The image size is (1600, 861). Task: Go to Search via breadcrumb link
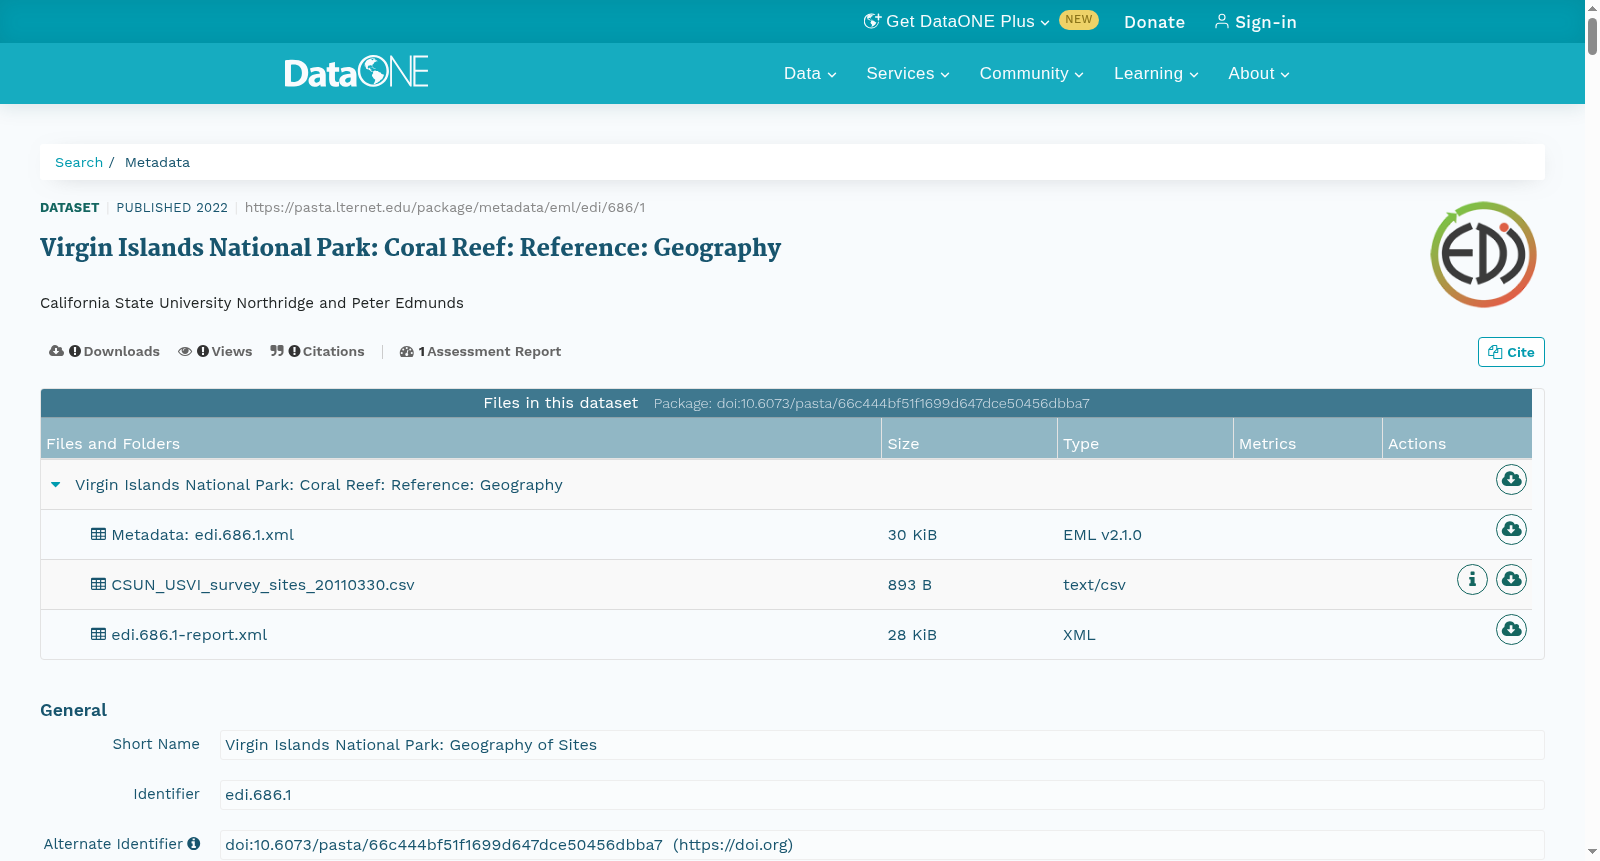click(79, 163)
